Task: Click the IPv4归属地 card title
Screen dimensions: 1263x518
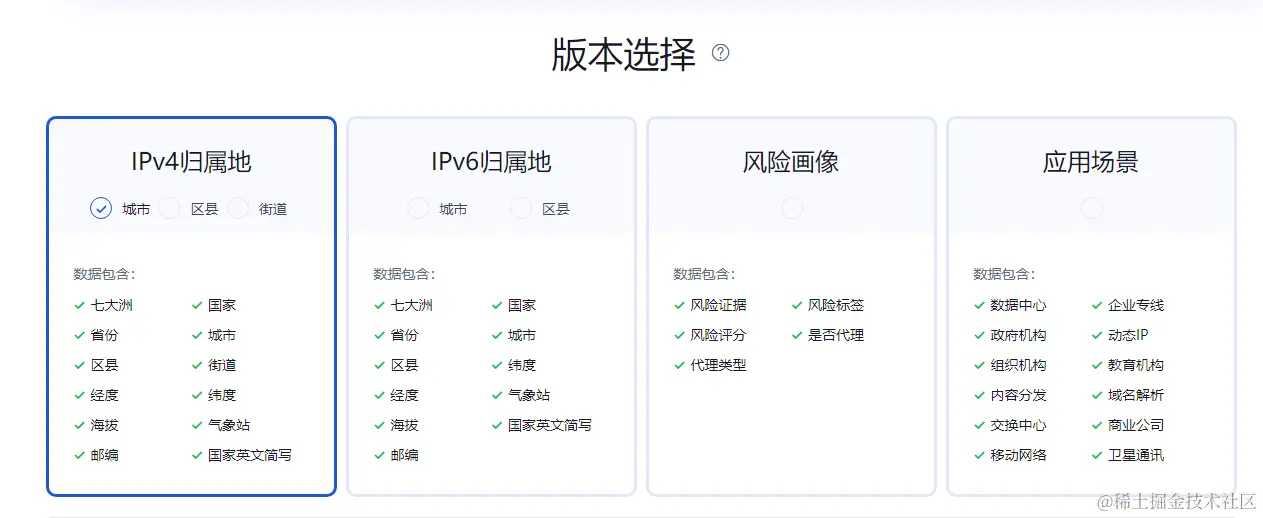Action: 191,162
